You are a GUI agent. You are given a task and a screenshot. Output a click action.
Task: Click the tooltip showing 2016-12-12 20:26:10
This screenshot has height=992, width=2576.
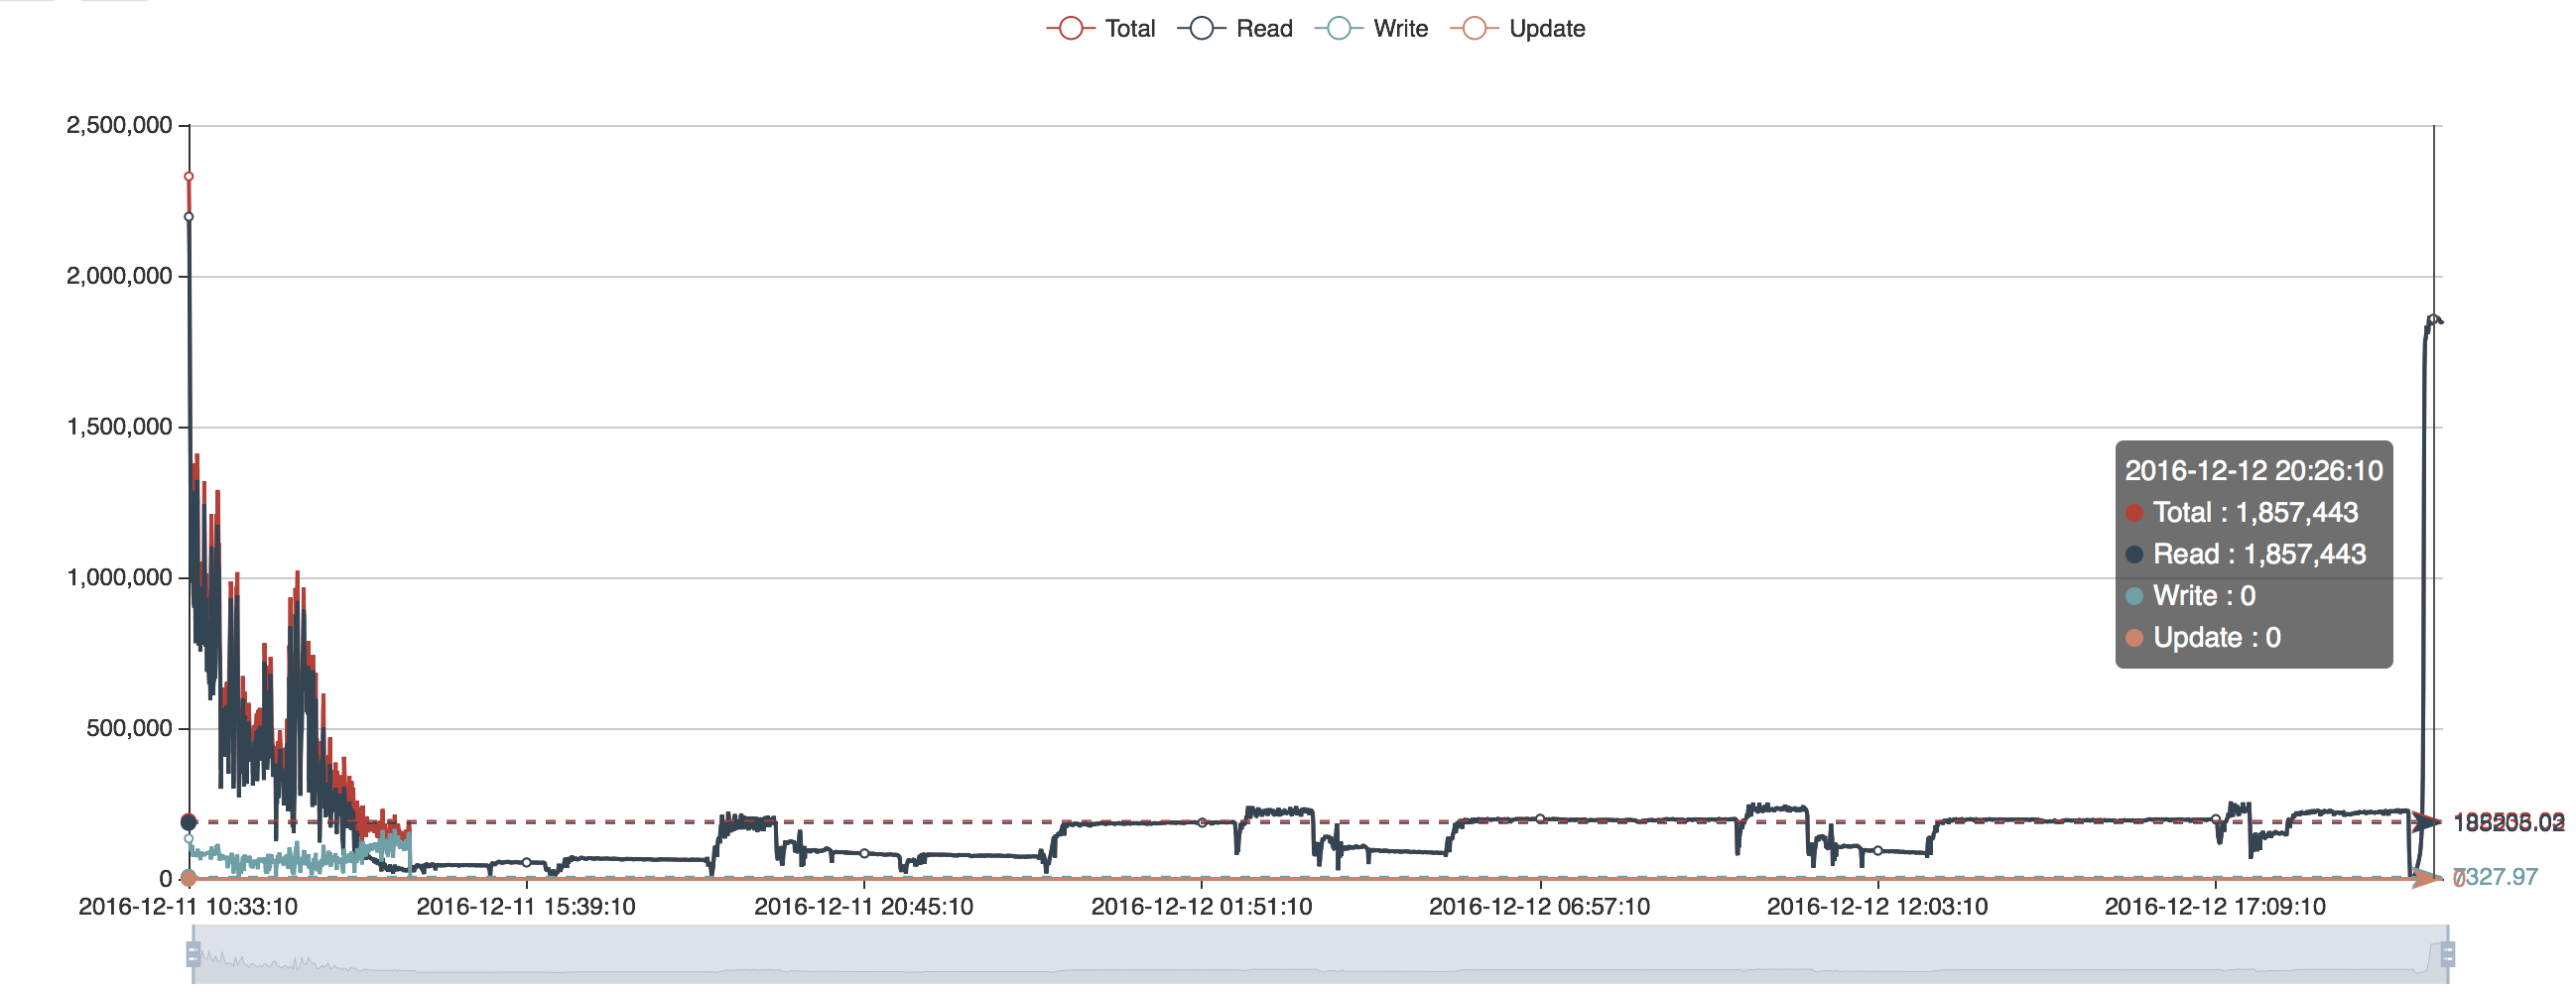tap(2253, 554)
